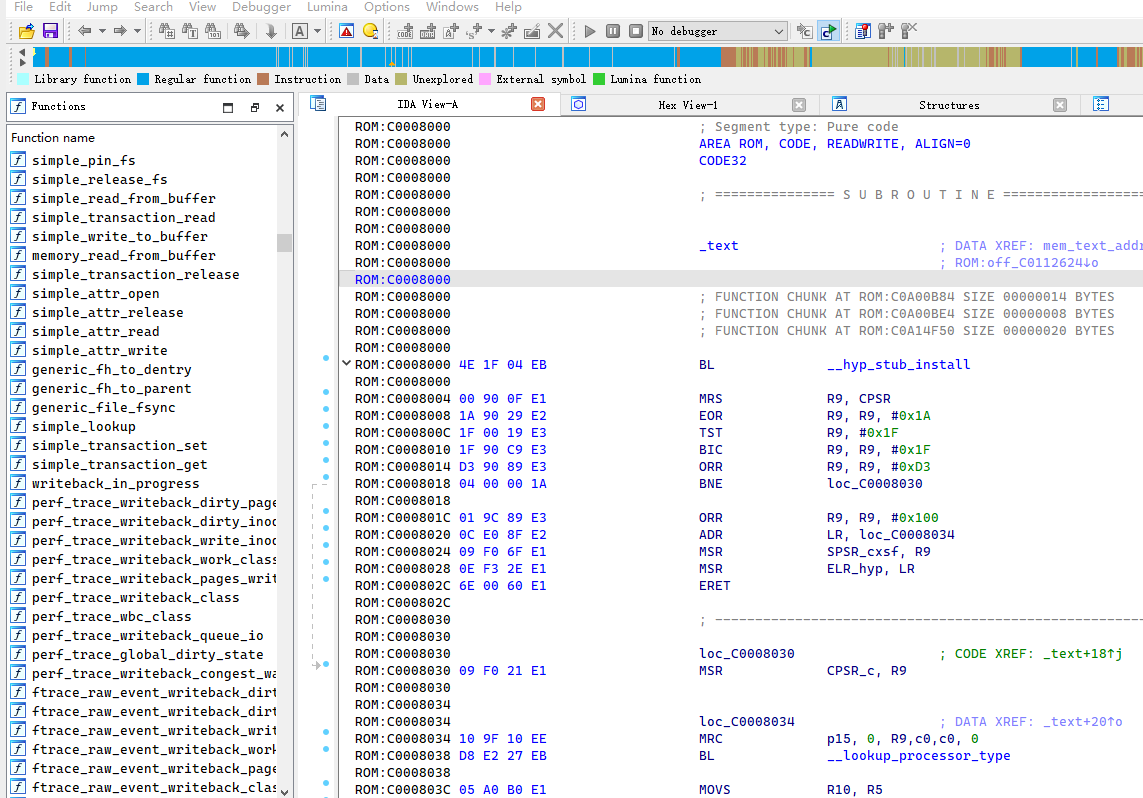Switch to the Structures tab
The image size is (1143, 798).
click(x=948, y=105)
